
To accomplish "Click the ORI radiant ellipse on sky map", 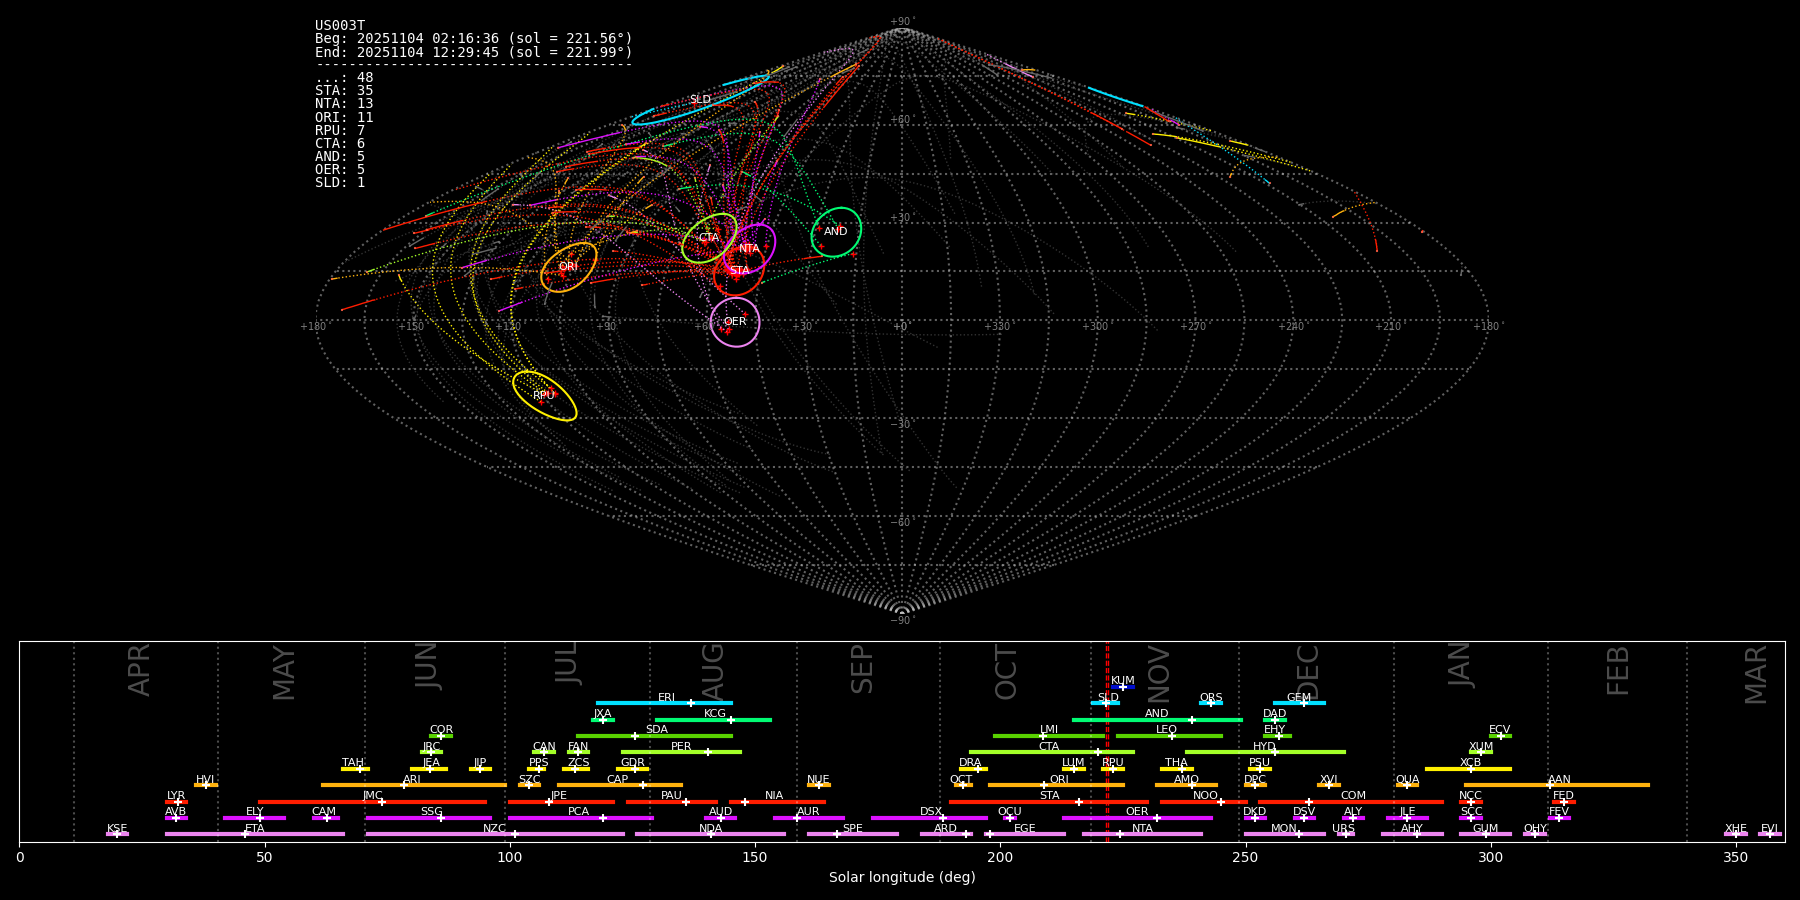I will 568,267.
